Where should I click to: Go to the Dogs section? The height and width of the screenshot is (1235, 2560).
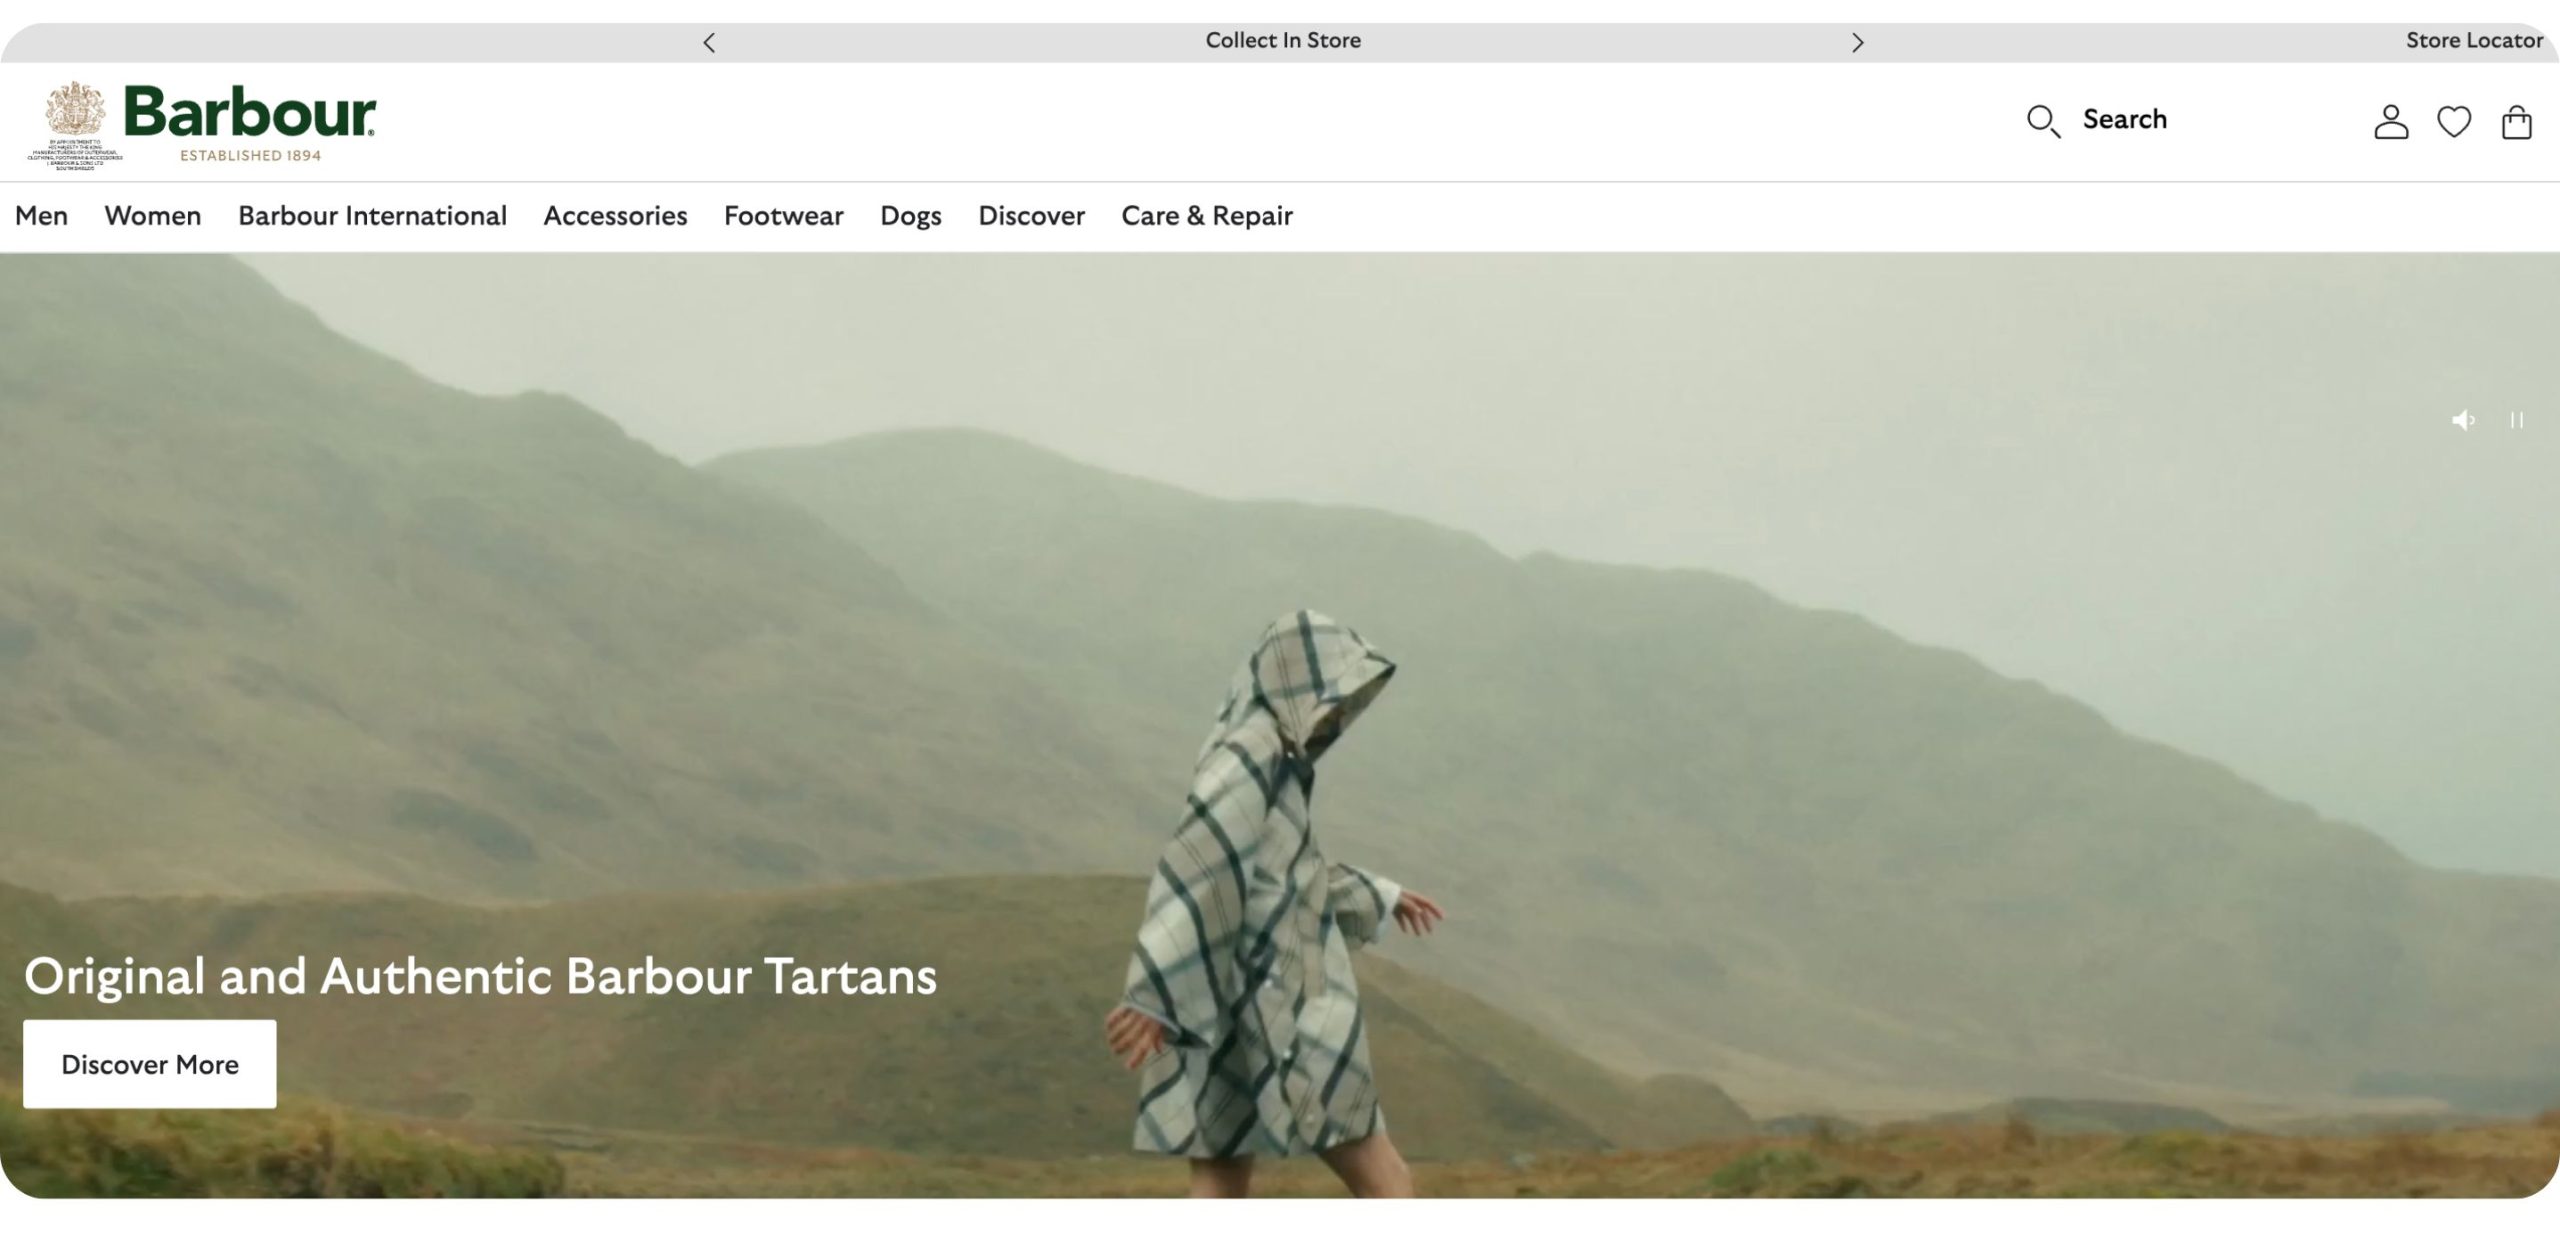pos(910,216)
